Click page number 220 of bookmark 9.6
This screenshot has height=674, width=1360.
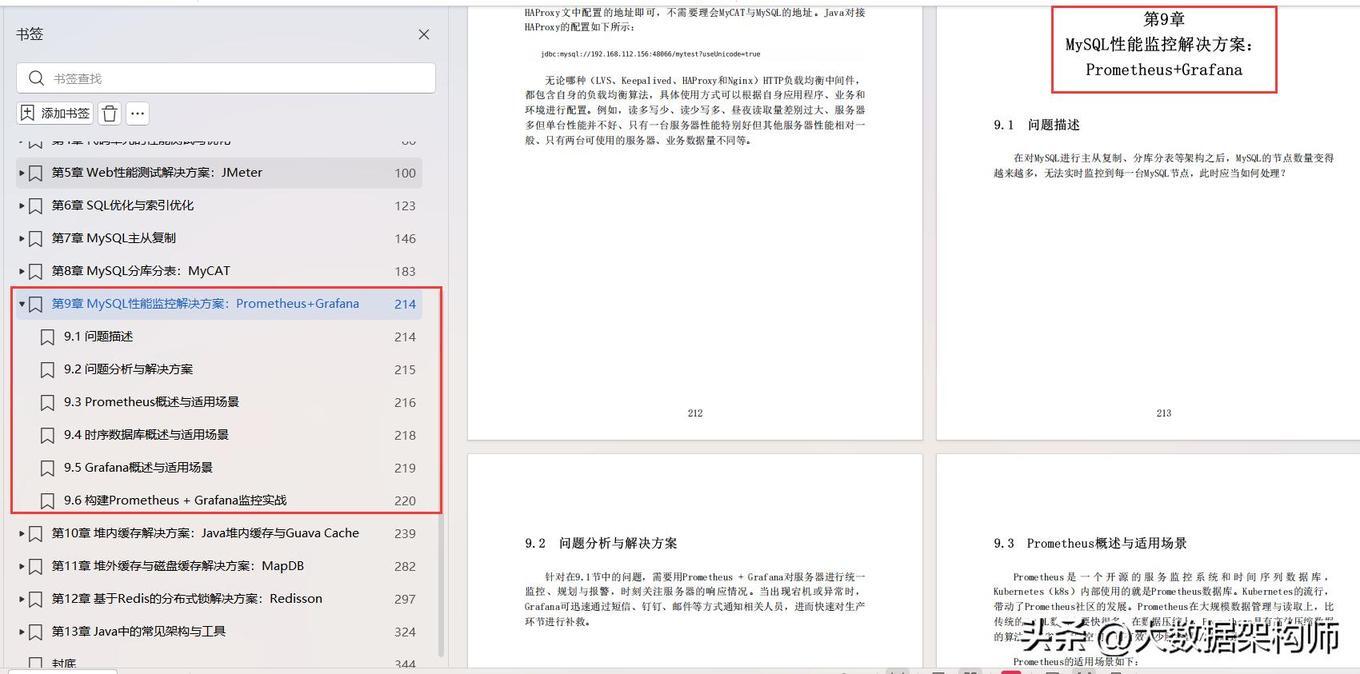pos(405,501)
